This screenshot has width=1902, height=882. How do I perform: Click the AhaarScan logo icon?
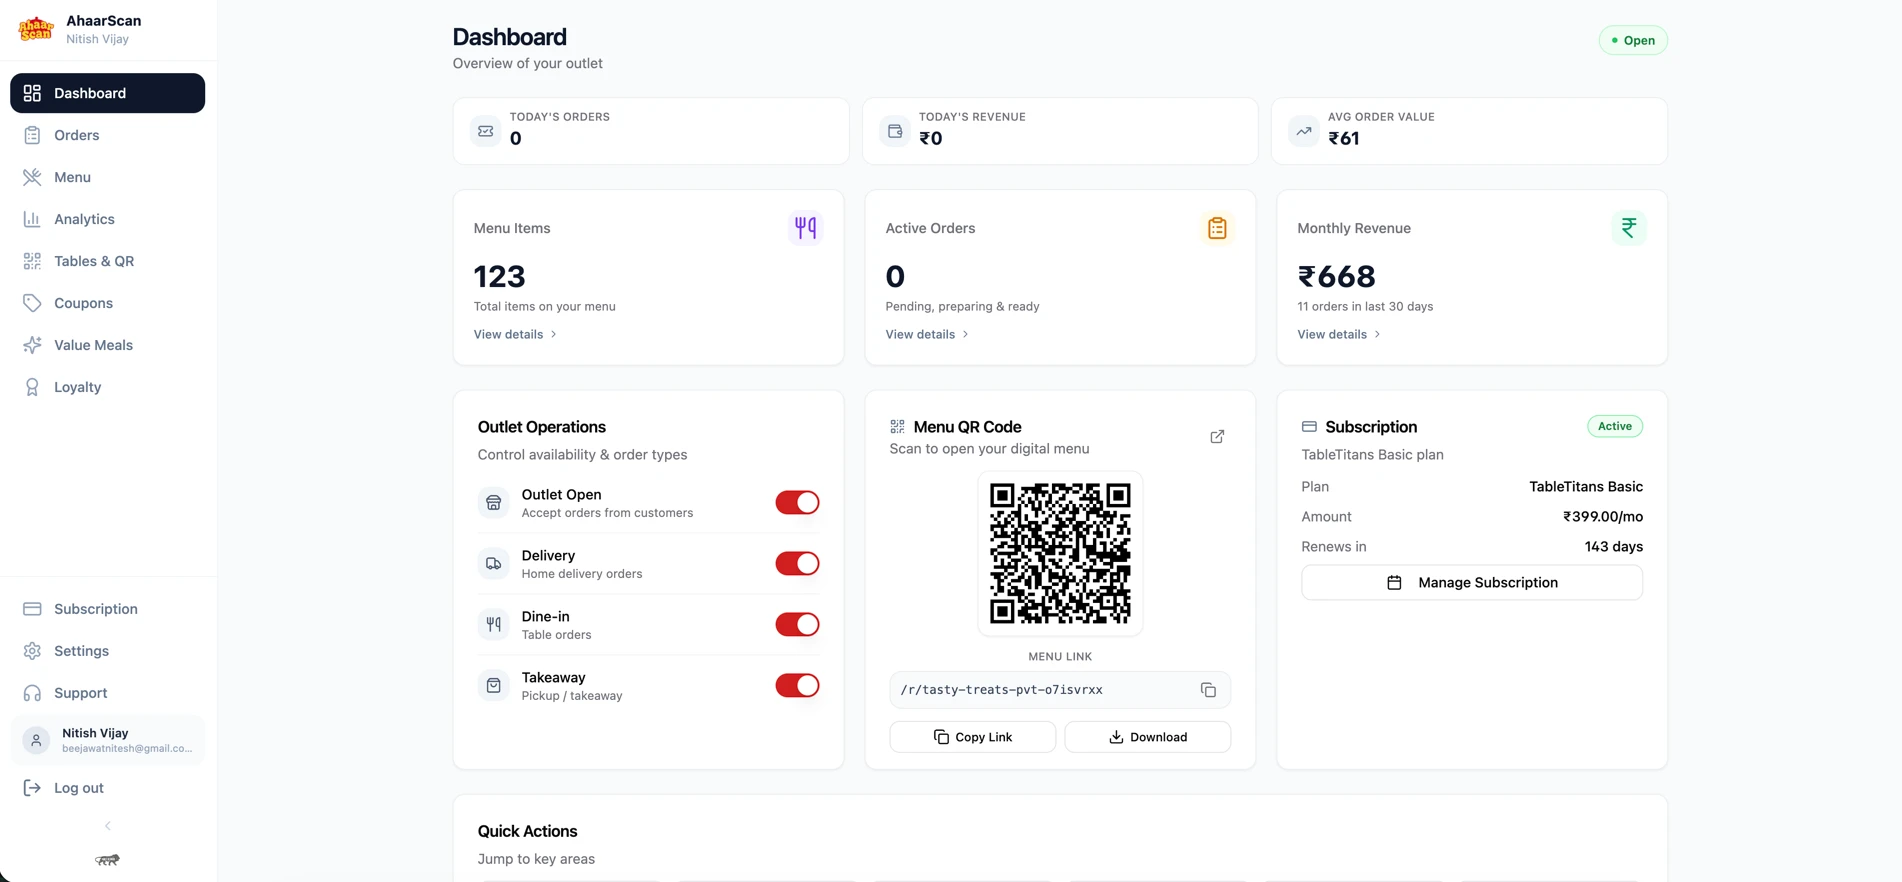tap(36, 29)
